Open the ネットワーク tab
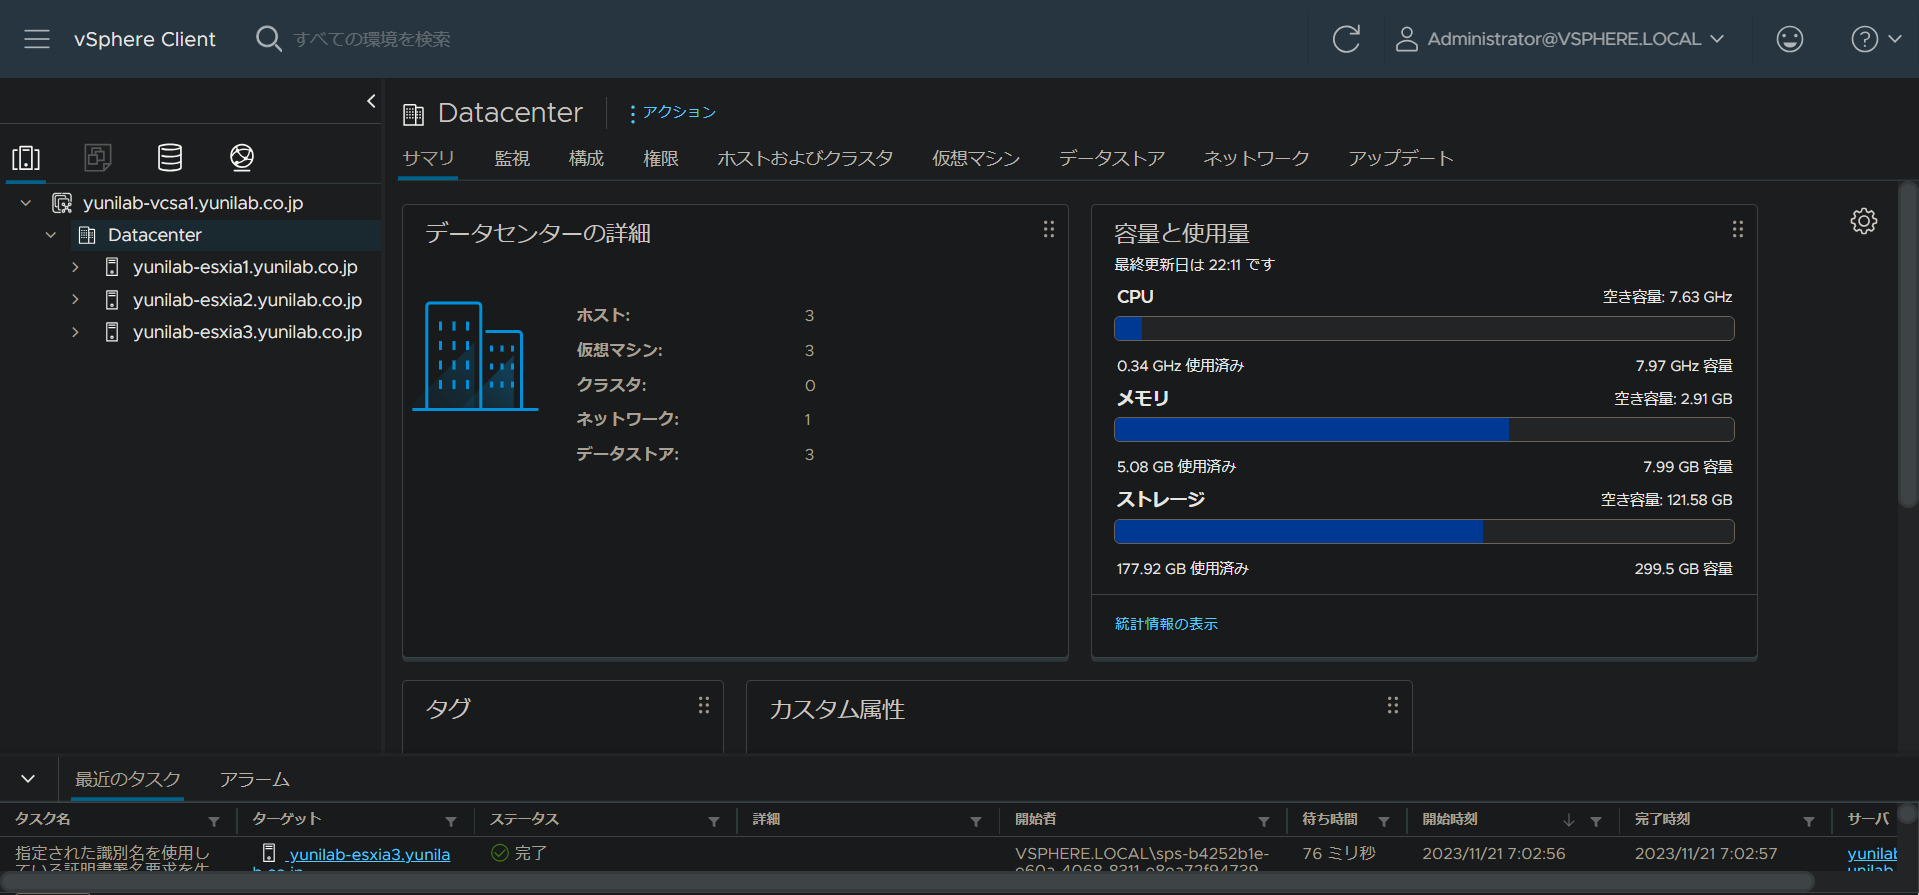 1256,158
